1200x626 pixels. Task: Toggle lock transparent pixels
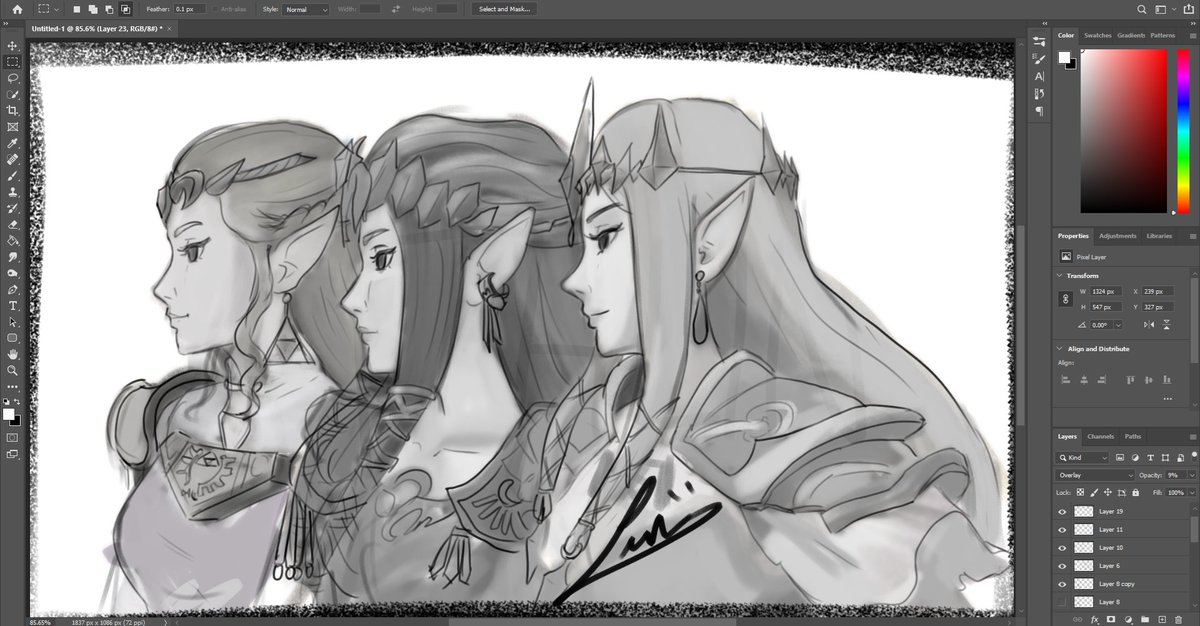(1082, 493)
